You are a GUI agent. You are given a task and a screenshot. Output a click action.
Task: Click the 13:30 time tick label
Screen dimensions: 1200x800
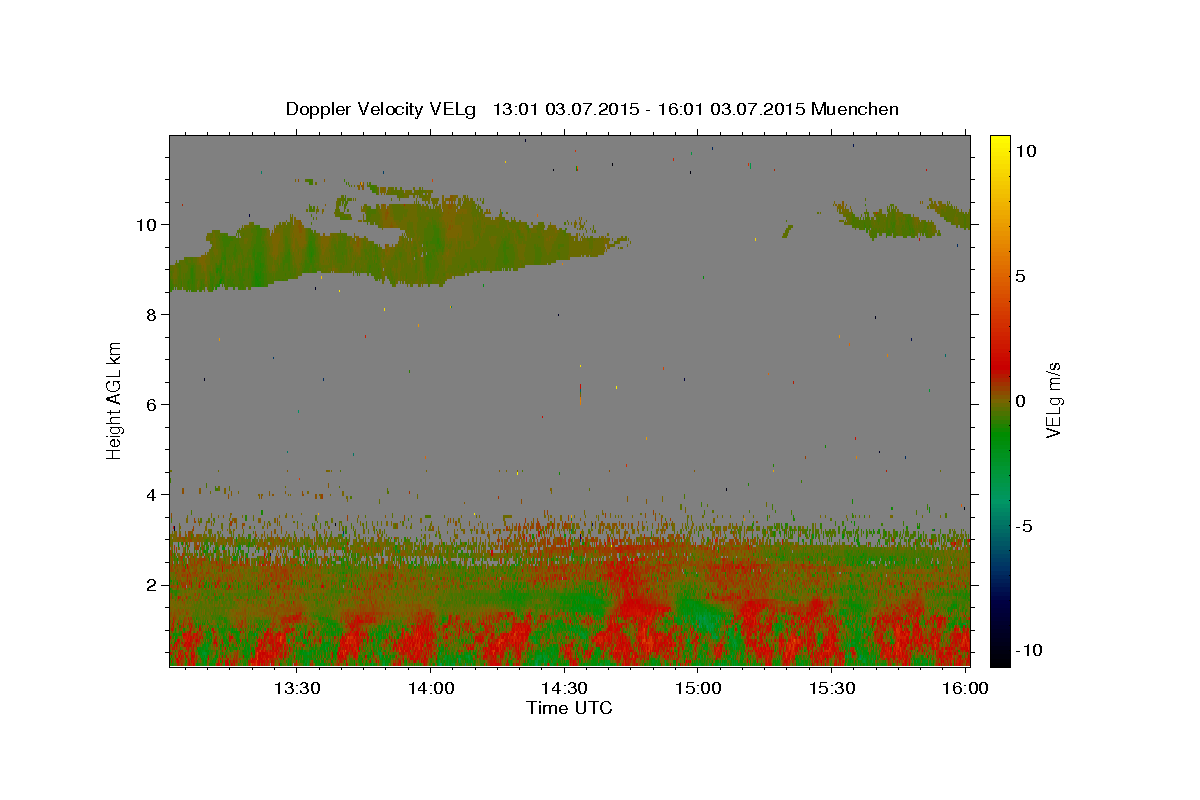pyautogui.click(x=297, y=688)
